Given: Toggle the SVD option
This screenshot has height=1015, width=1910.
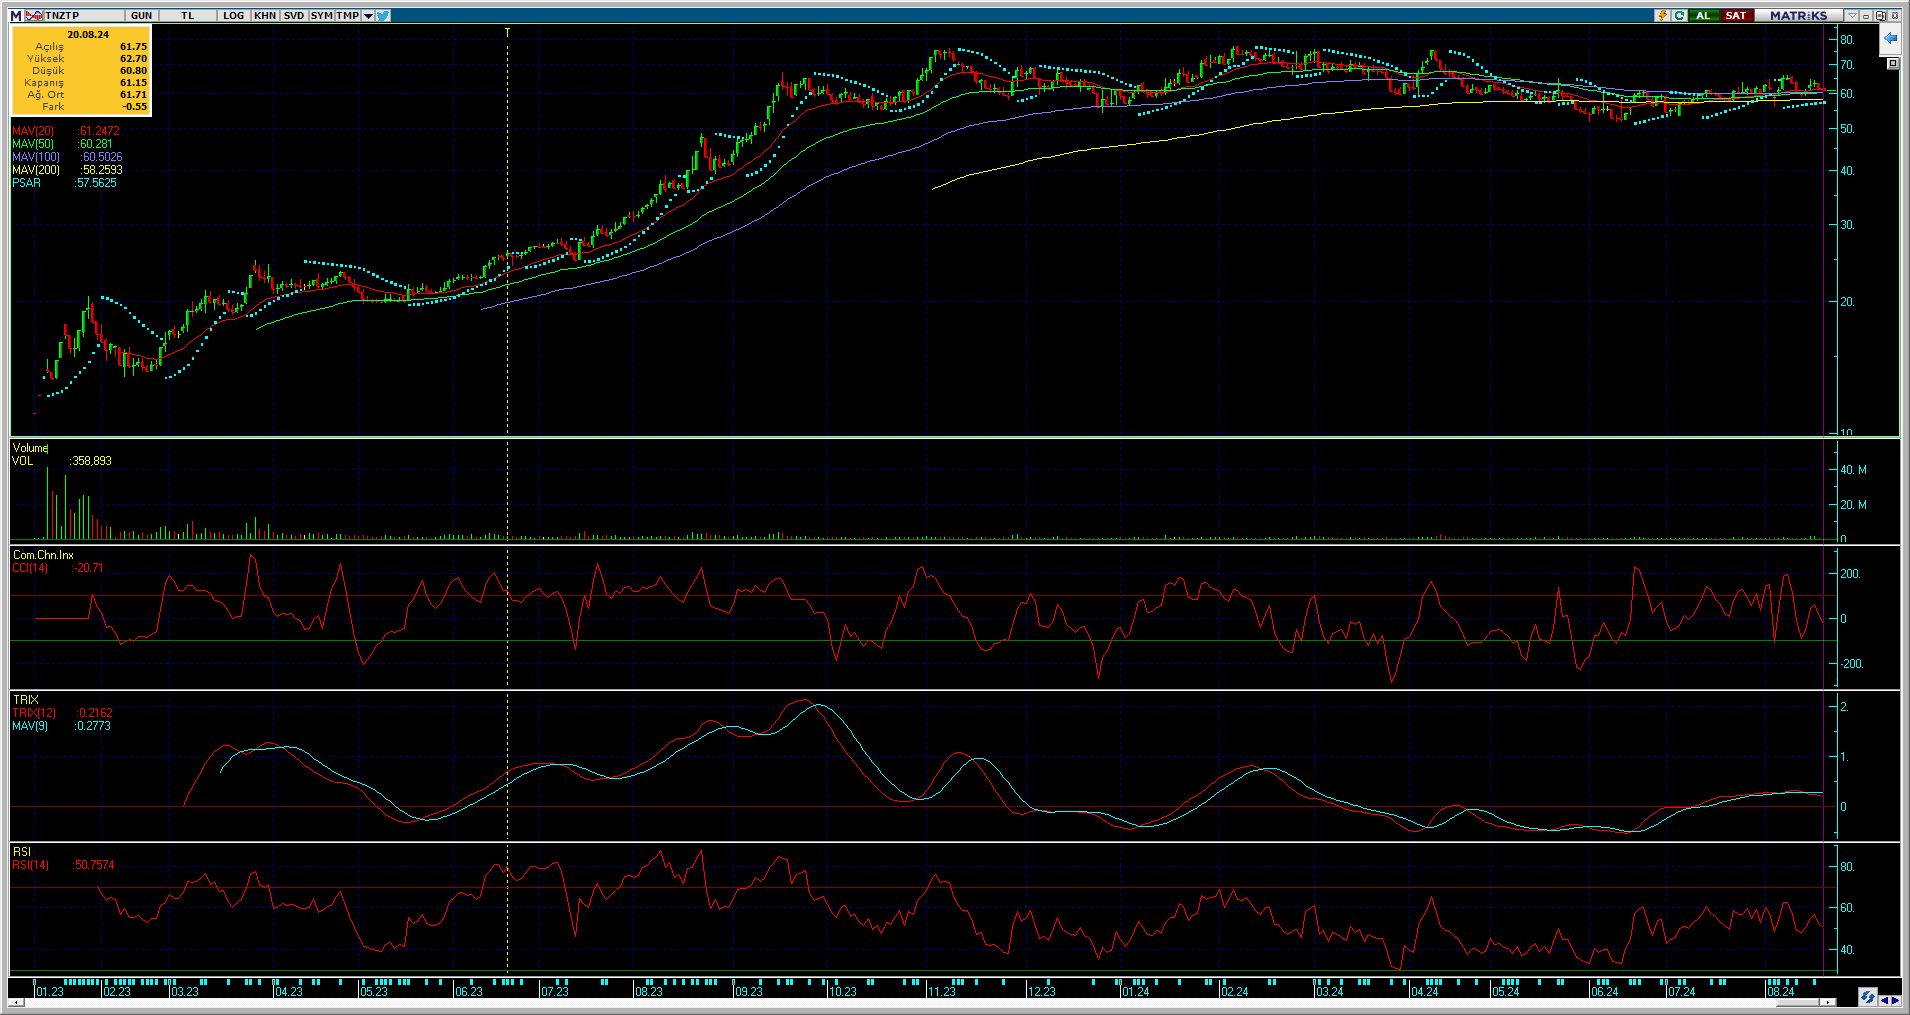Looking at the screenshot, I should pyautogui.click(x=294, y=15).
